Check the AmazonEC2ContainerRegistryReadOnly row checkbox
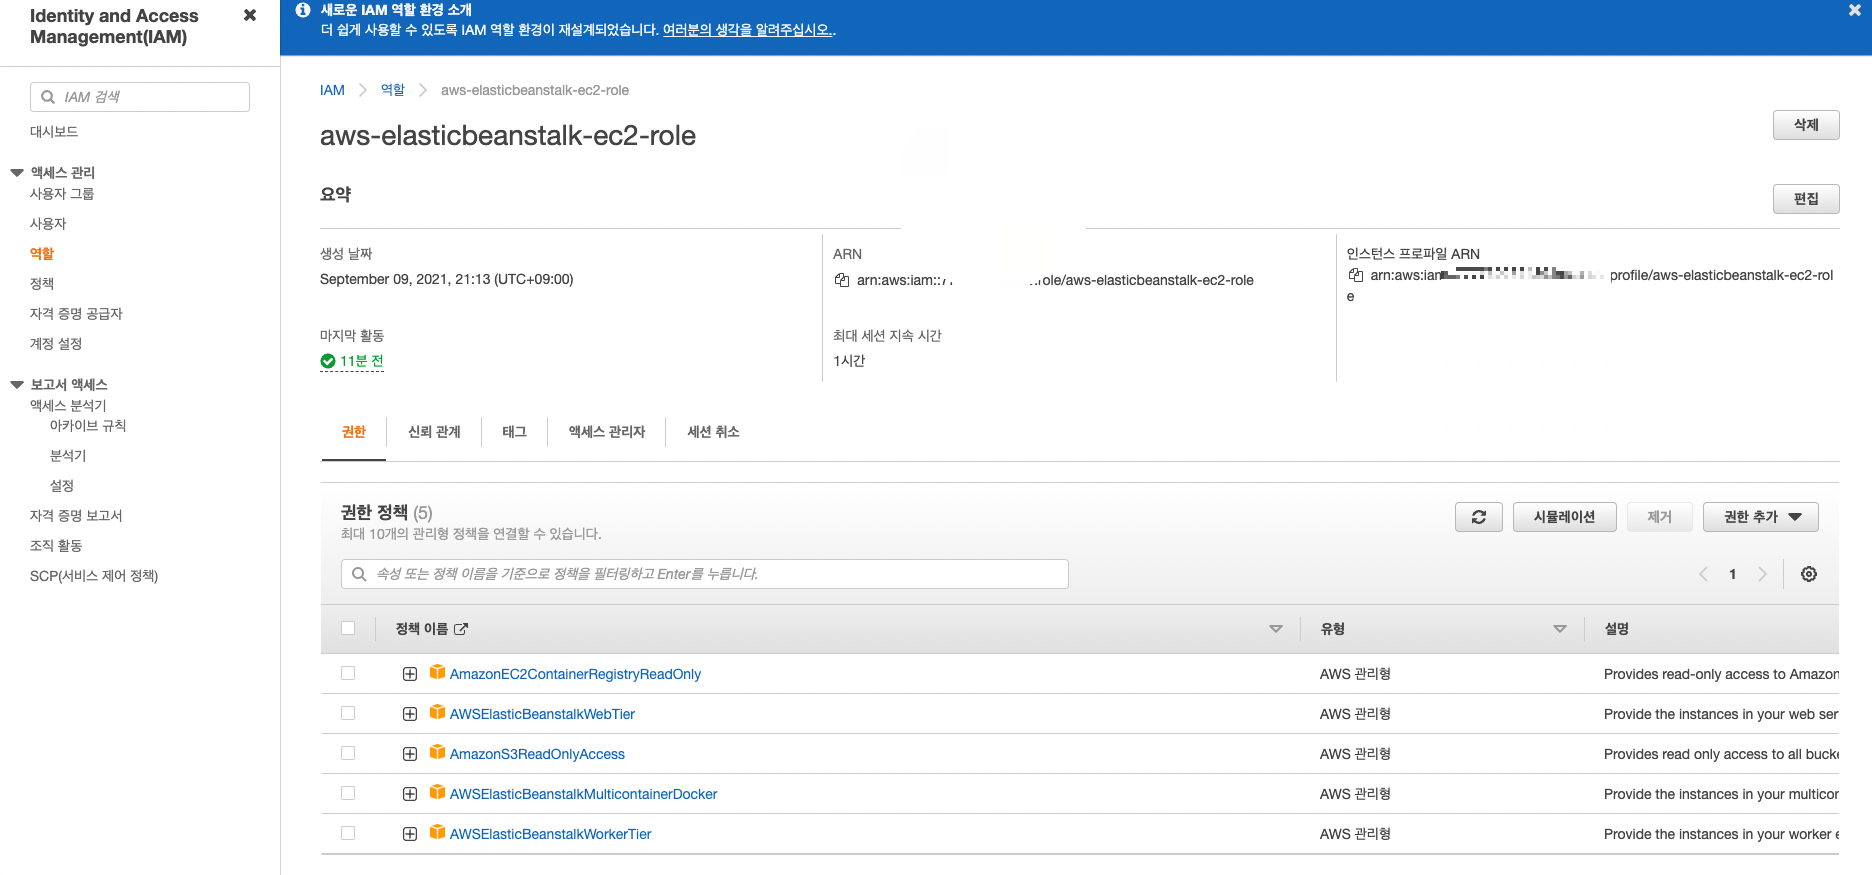Viewport: 1872px width, 875px height. pyautogui.click(x=348, y=673)
